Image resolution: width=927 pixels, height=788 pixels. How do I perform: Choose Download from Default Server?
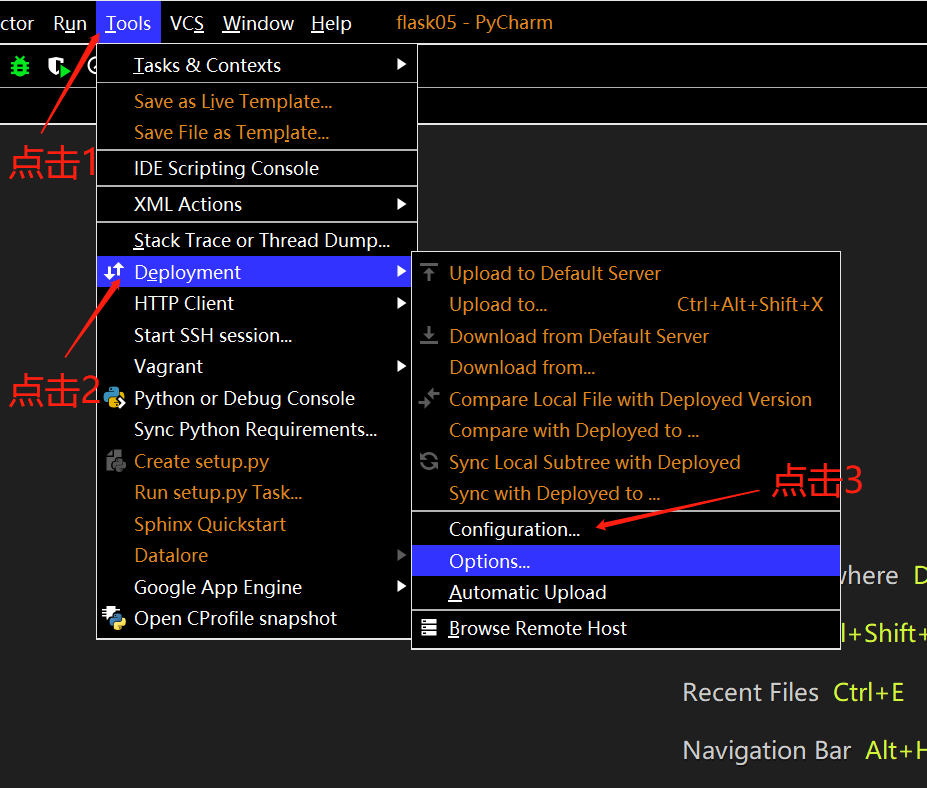click(625, 336)
